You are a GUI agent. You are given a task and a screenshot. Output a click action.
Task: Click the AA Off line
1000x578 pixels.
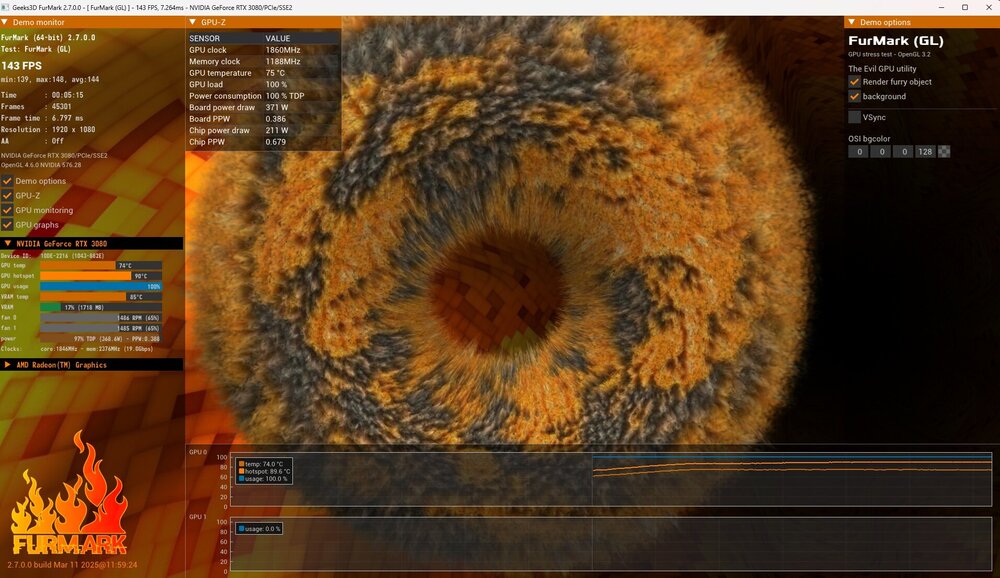(33, 141)
